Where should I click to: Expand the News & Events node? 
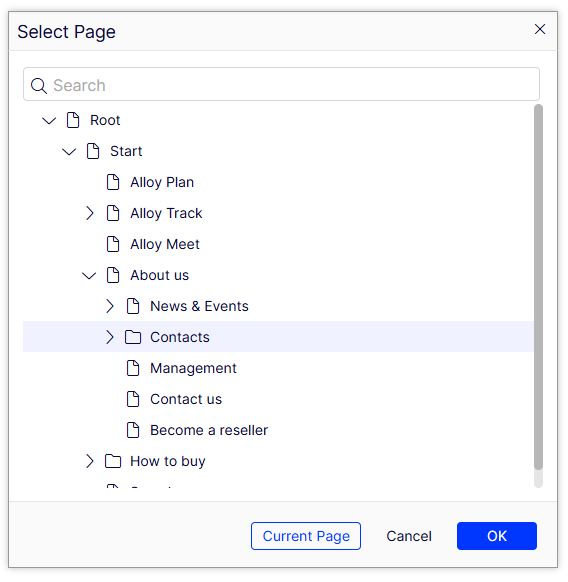(110, 306)
